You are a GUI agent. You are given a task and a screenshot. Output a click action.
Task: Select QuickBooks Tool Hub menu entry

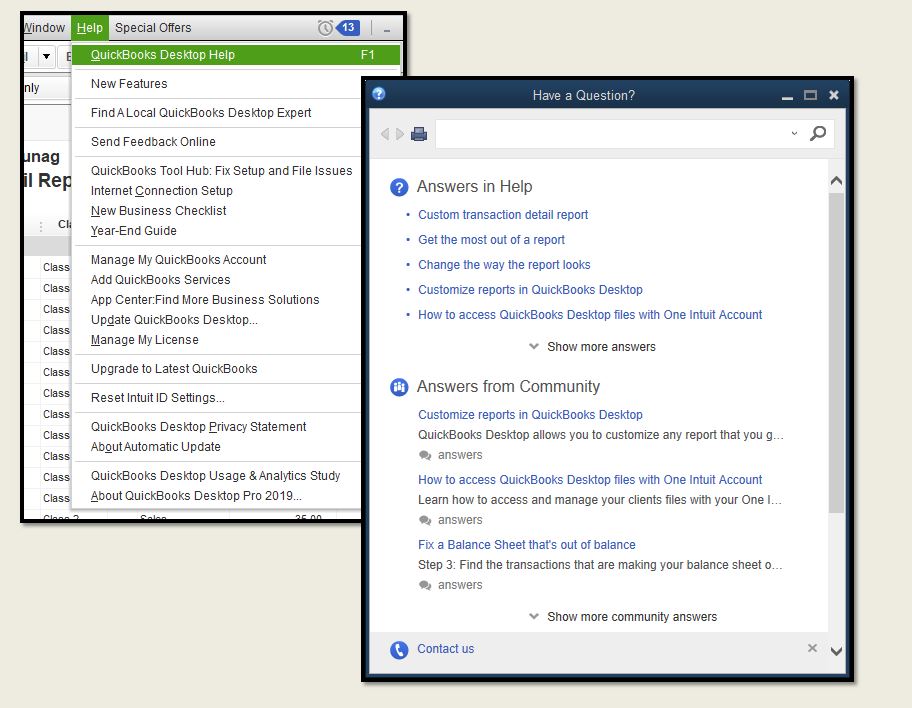[222, 170]
